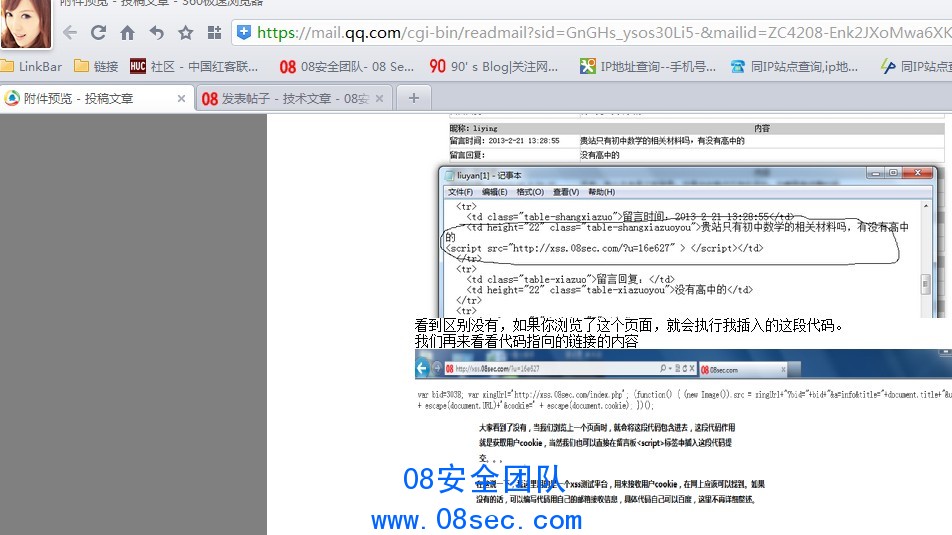This screenshot has height=535, width=952.
Task: Click the script src xss.08sec.com line
Action: (x=605, y=248)
